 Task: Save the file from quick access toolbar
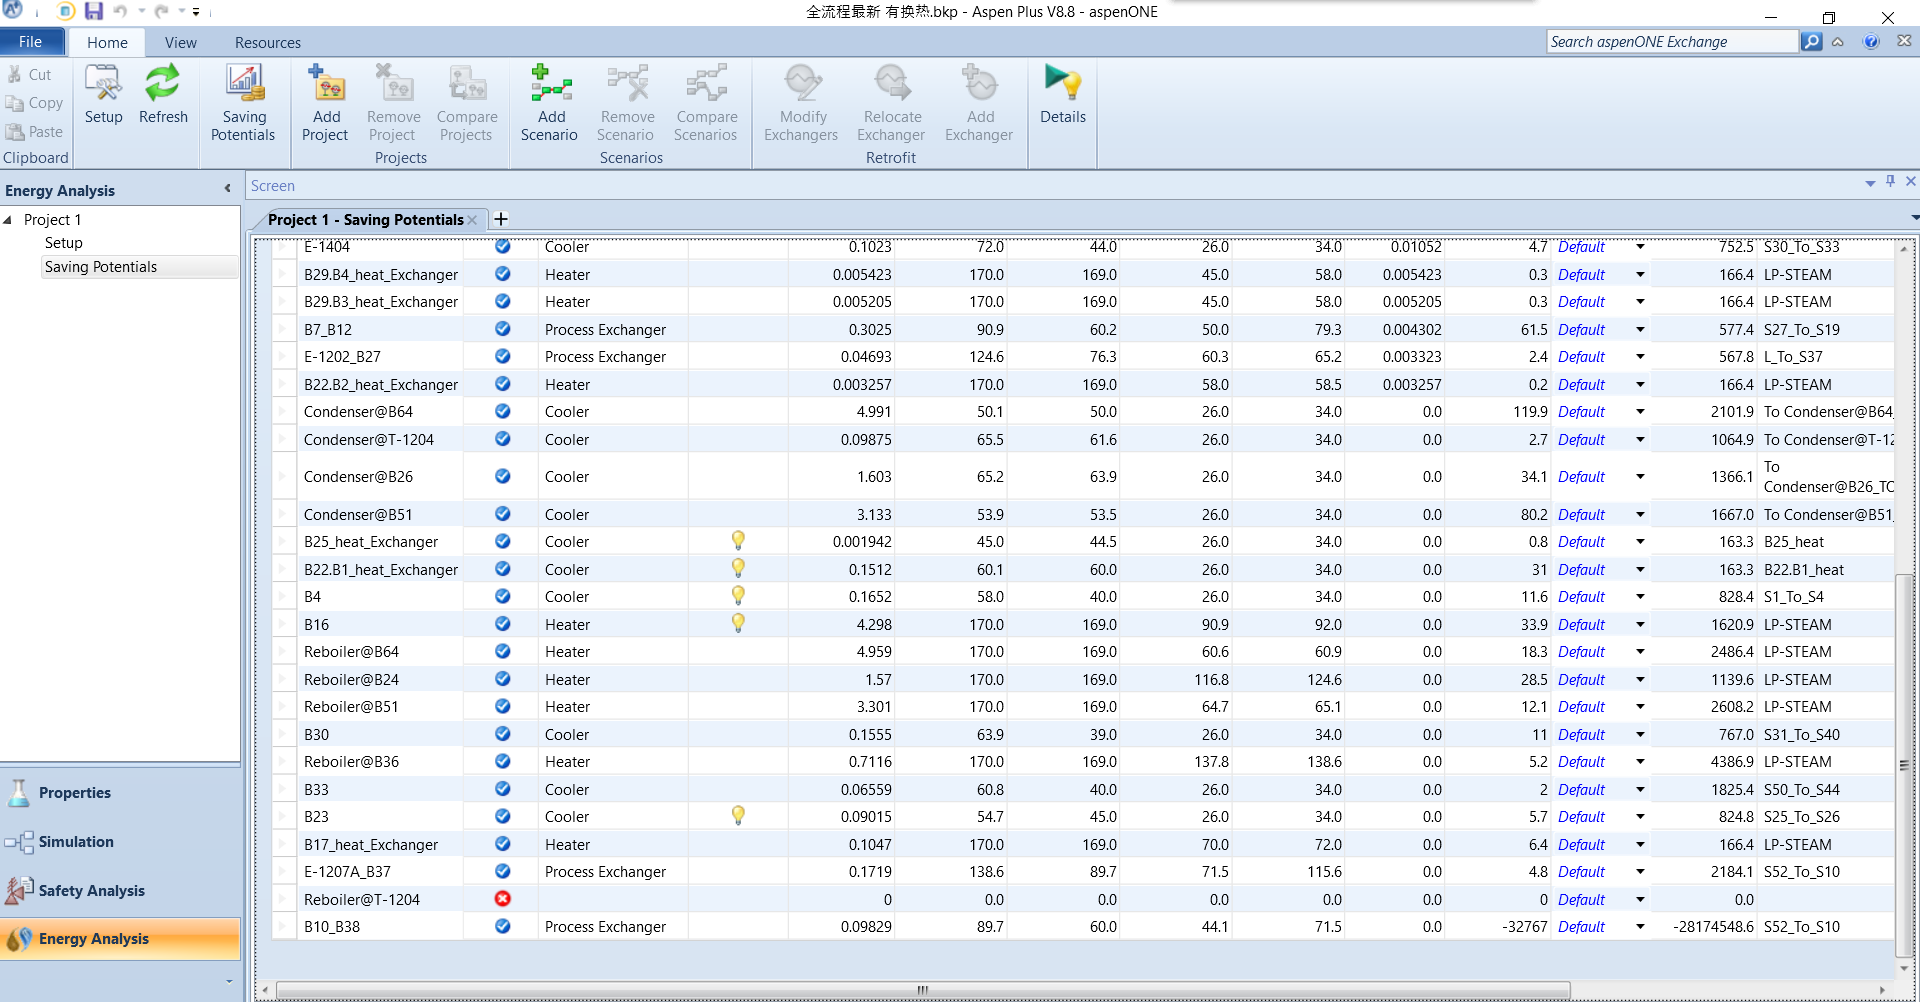pos(93,12)
